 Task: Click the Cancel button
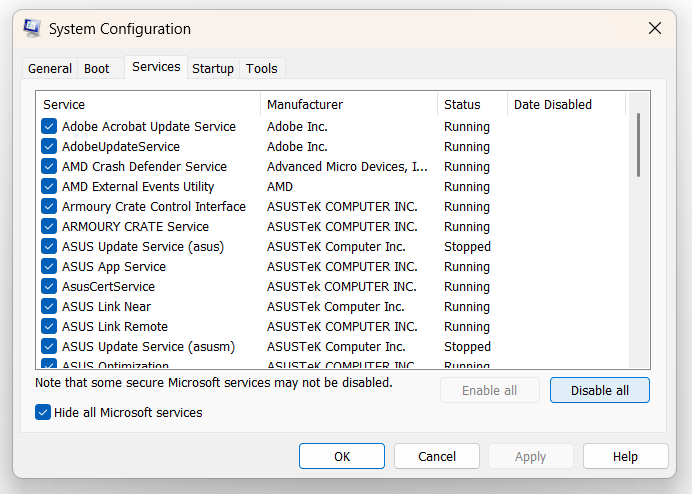436,456
